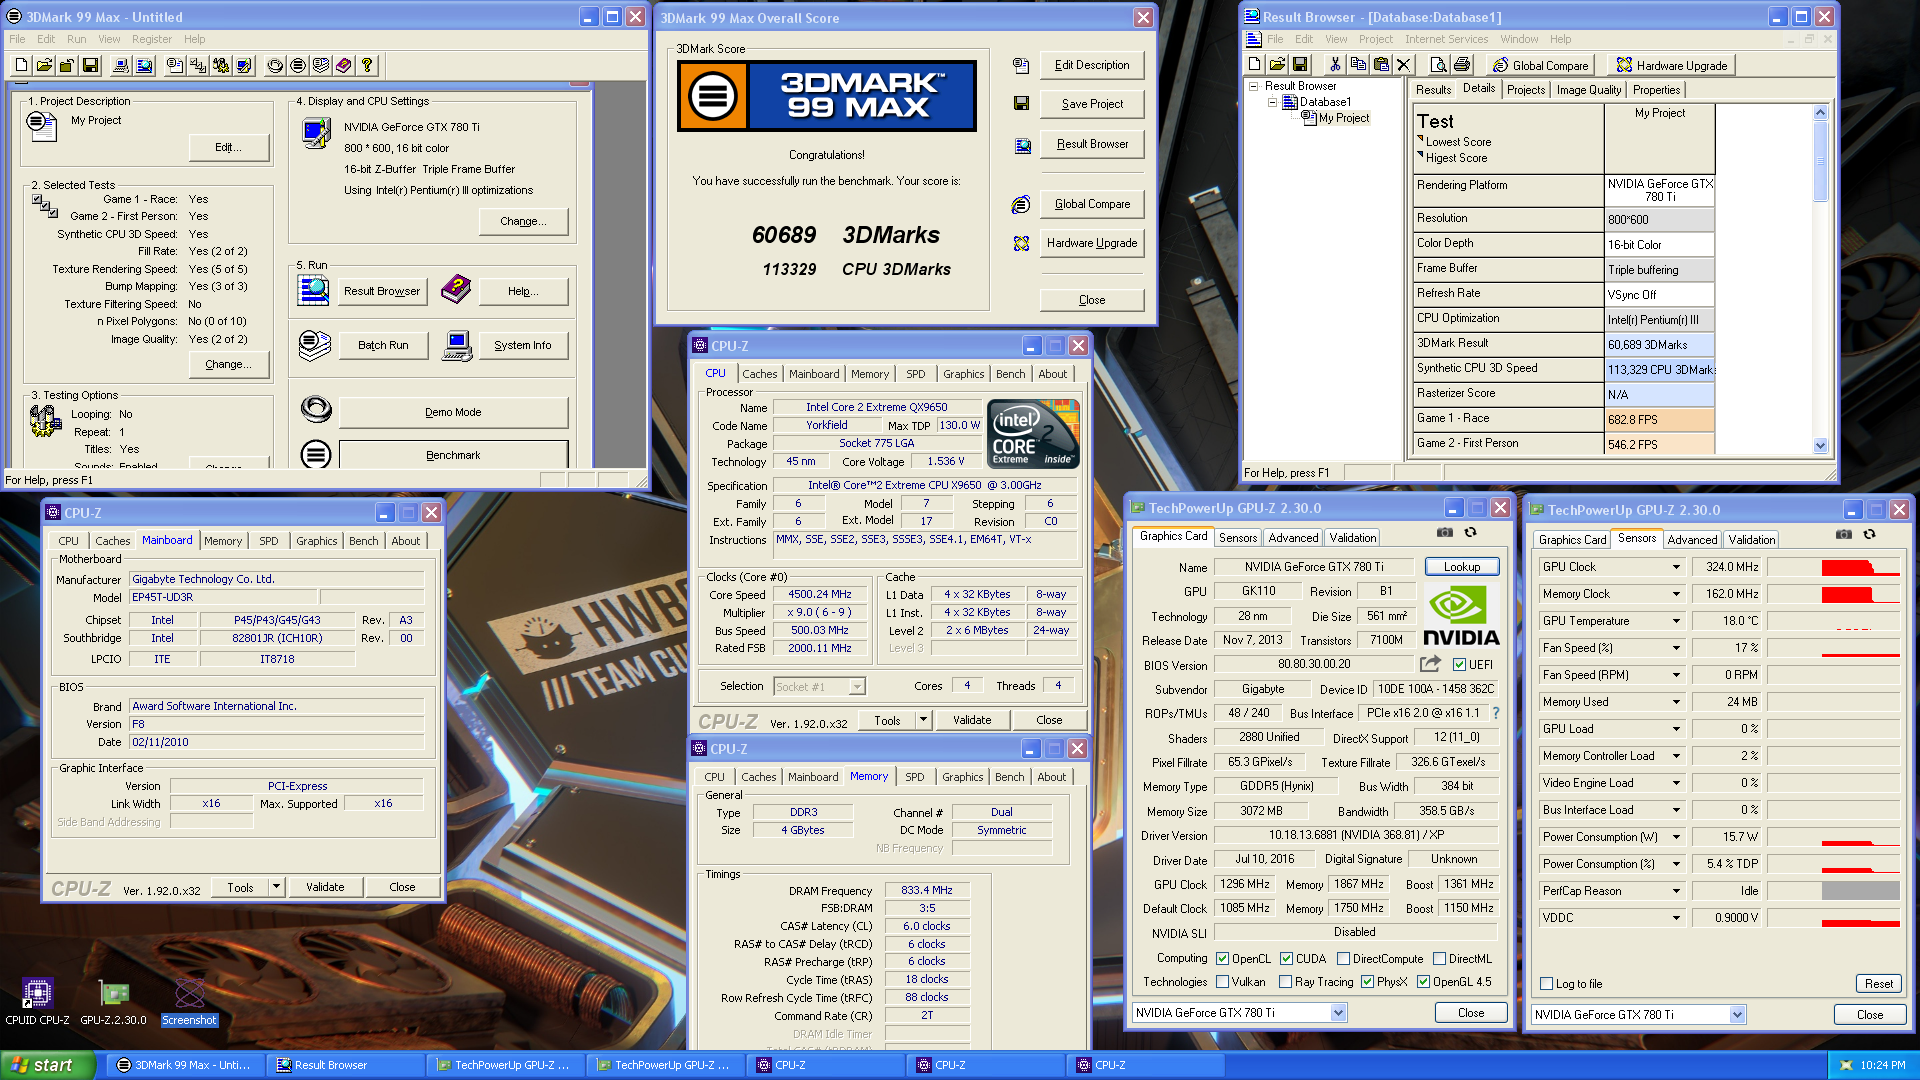Click the Edit Description icon in score dialog
Image resolution: width=1920 pixels, height=1080 pixels.
coord(1021,65)
